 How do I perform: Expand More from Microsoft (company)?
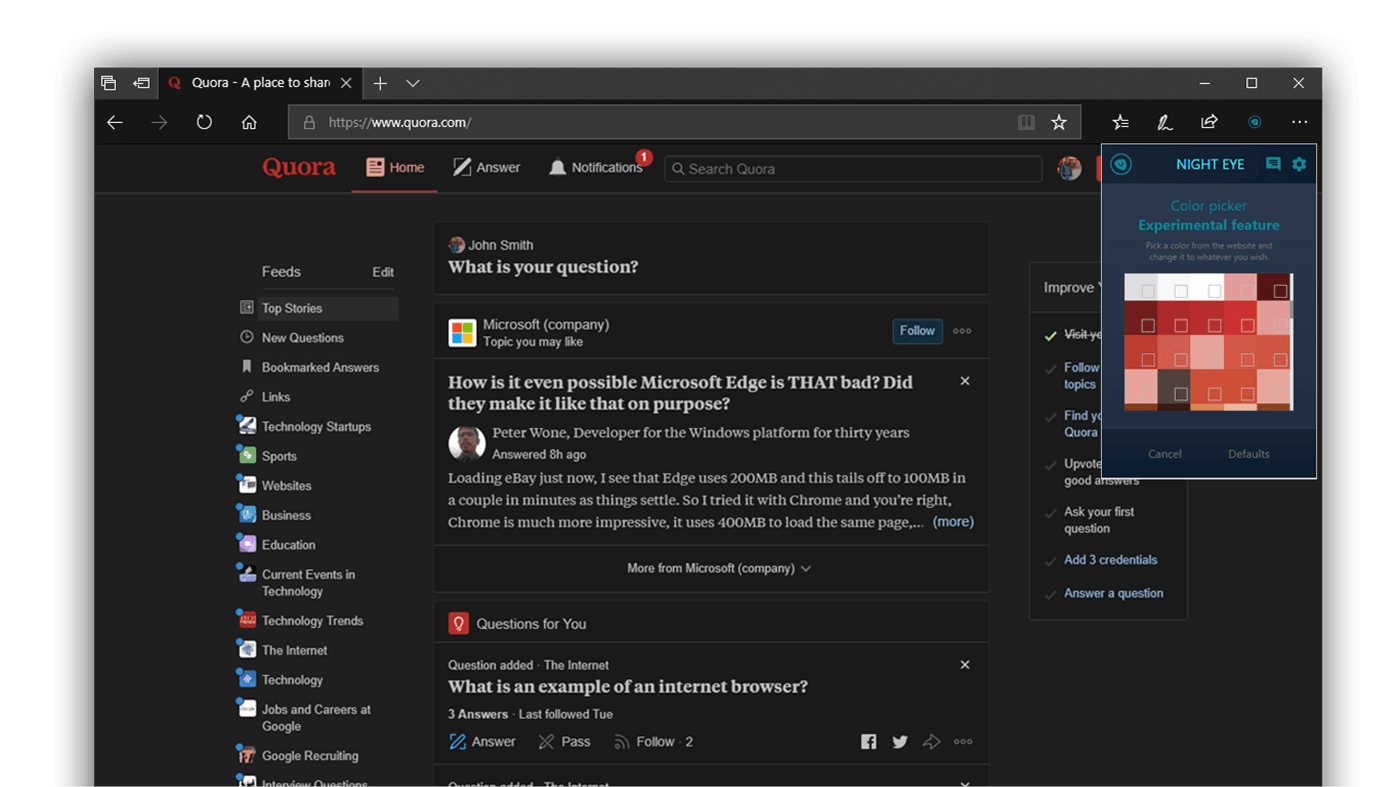coord(718,568)
